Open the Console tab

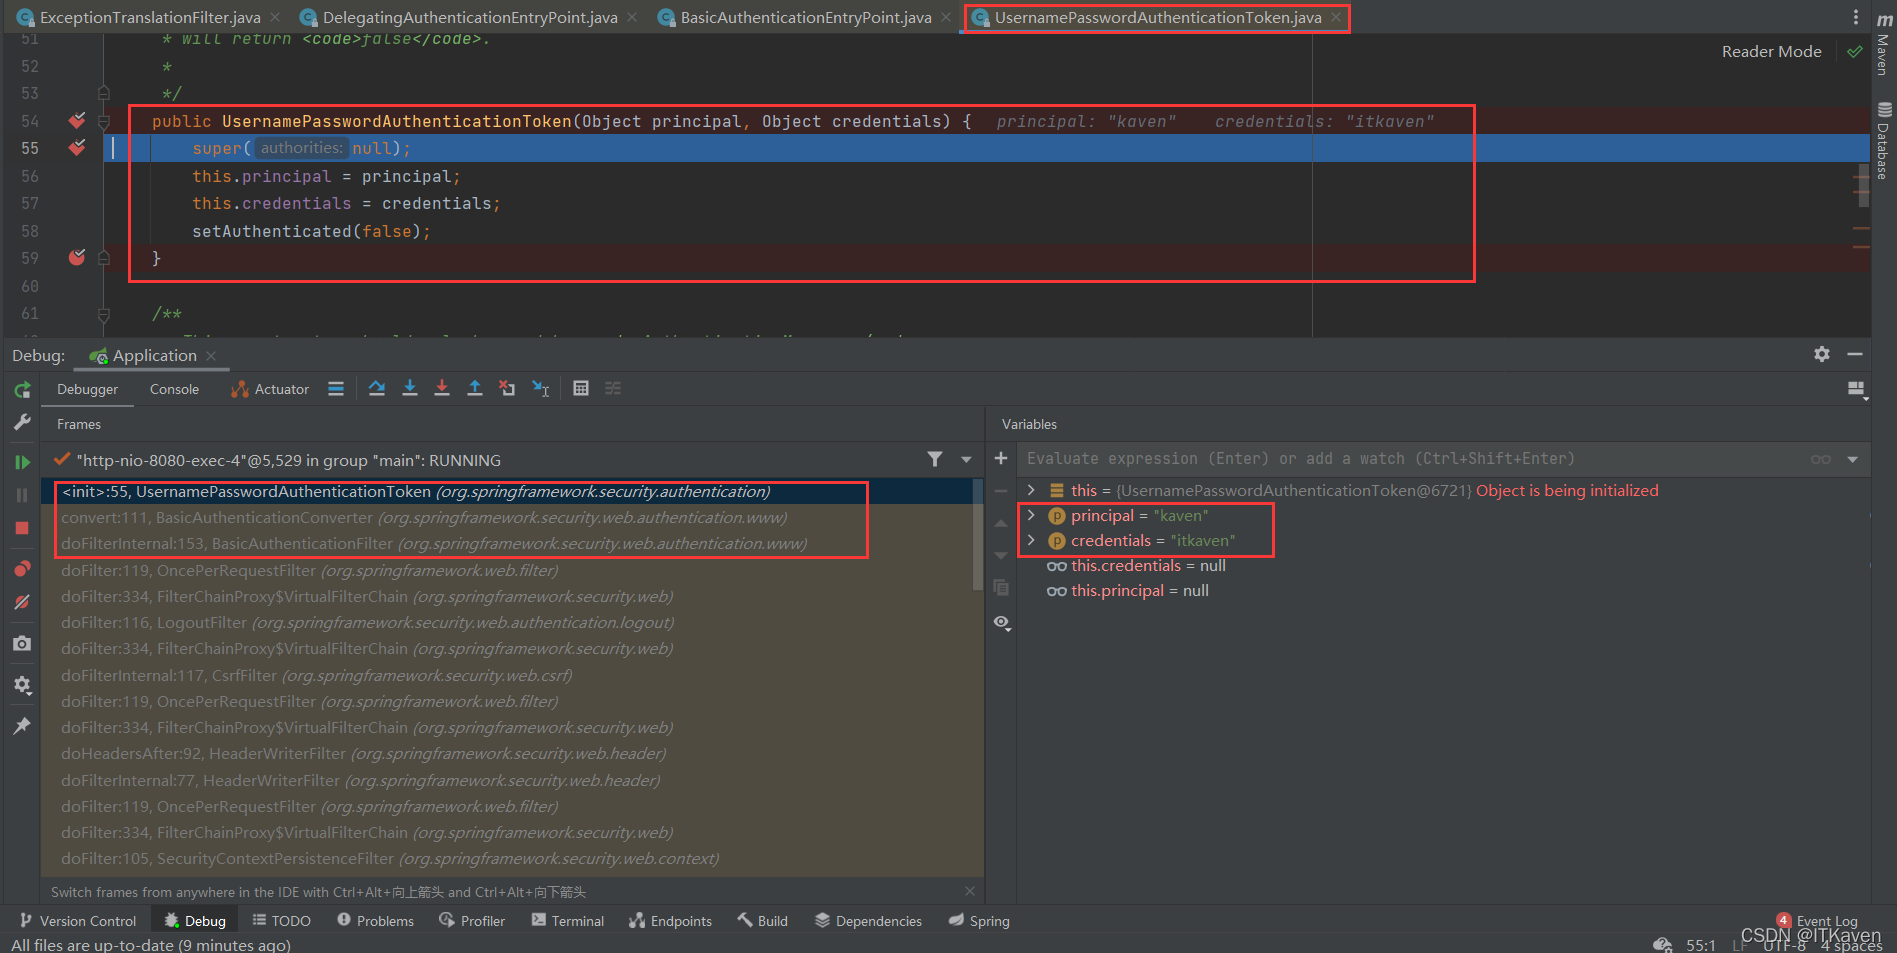click(x=174, y=389)
